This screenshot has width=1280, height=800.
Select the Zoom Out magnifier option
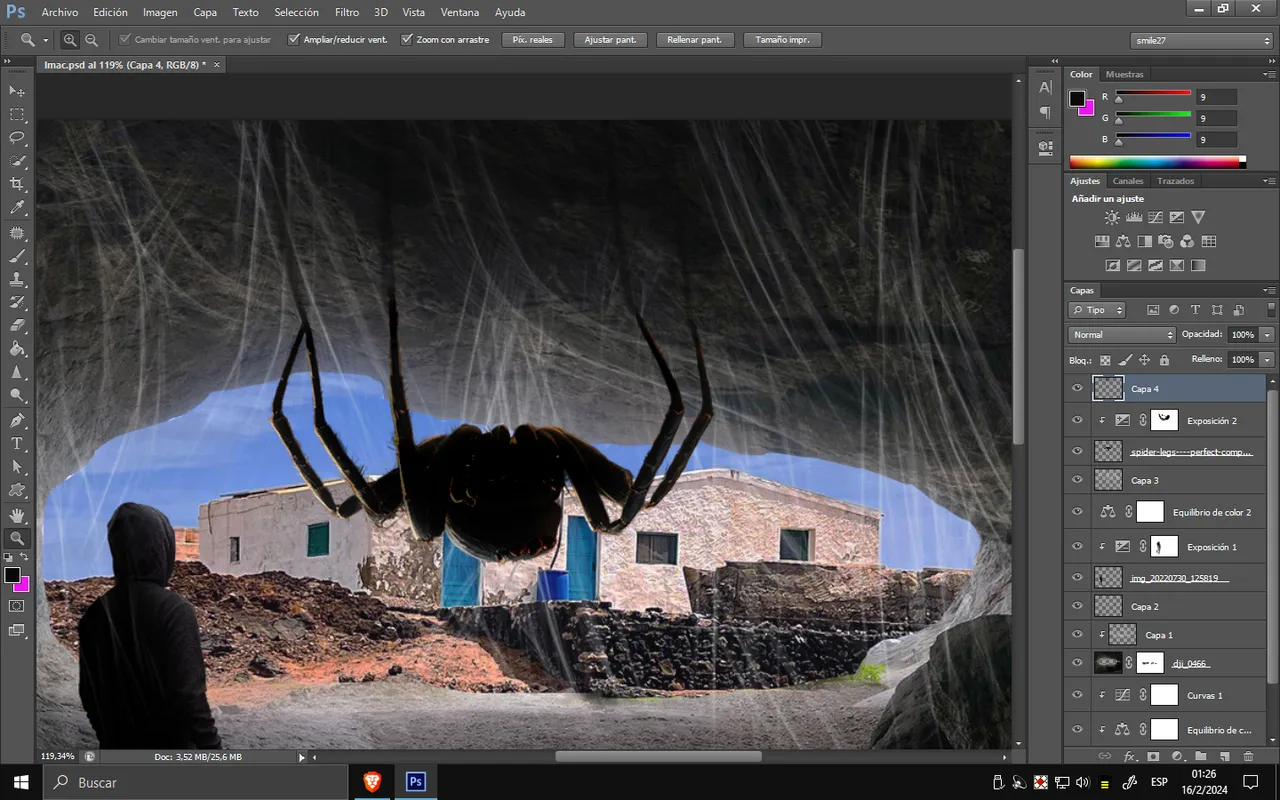[92, 40]
